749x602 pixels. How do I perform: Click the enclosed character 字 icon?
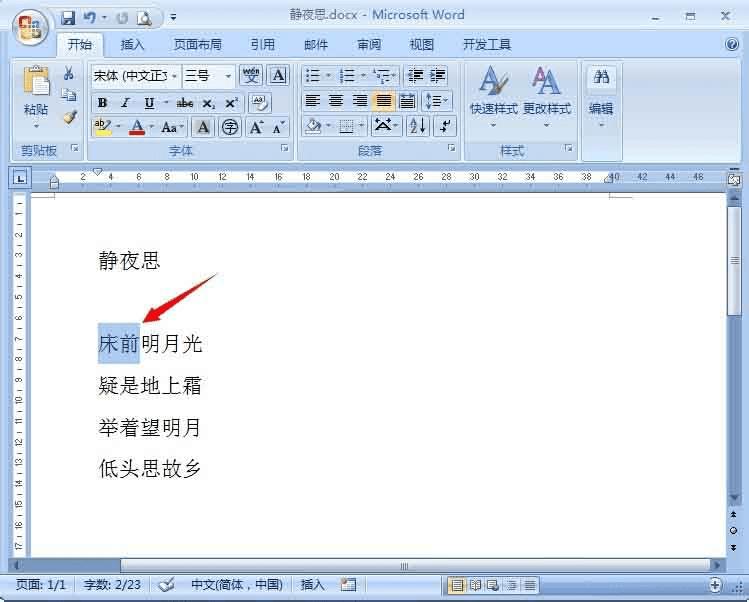[230, 127]
